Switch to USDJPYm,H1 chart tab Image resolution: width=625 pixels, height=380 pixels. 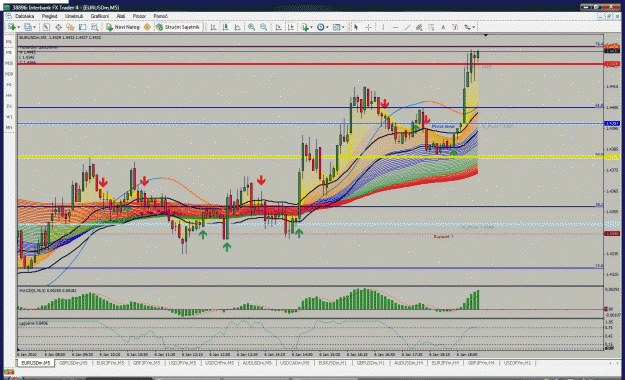click(x=517, y=363)
